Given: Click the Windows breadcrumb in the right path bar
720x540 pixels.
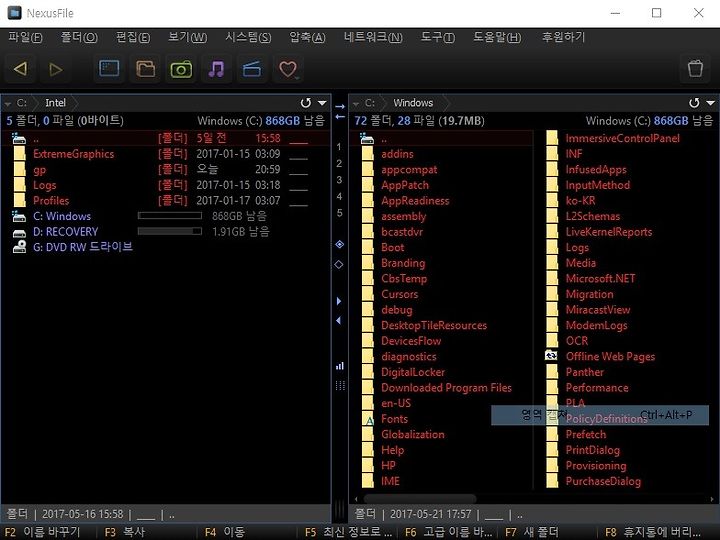Looking at the screenshot, I should tap(413, 103).
